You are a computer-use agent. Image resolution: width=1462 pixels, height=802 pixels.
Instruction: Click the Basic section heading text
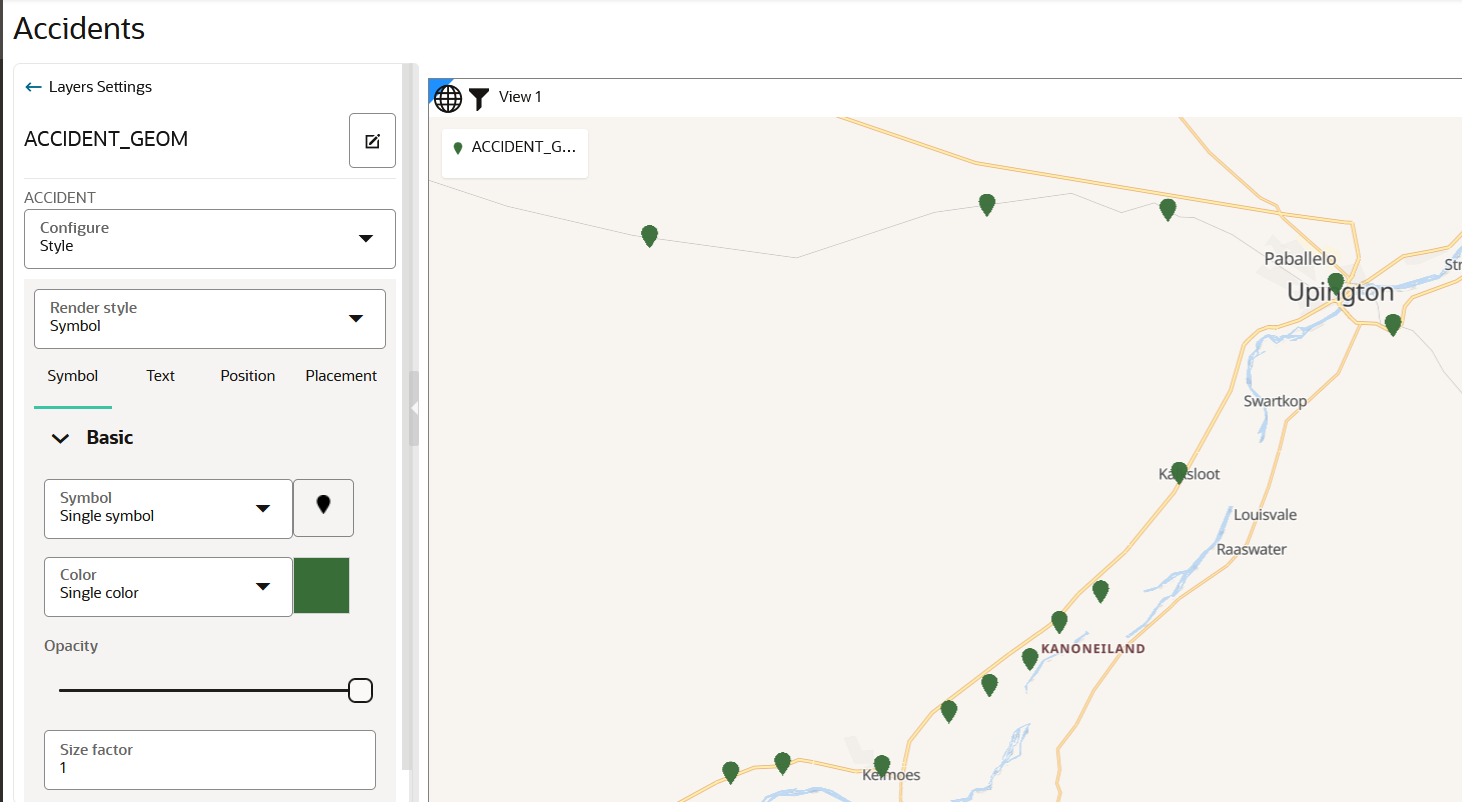pos(110,437)
